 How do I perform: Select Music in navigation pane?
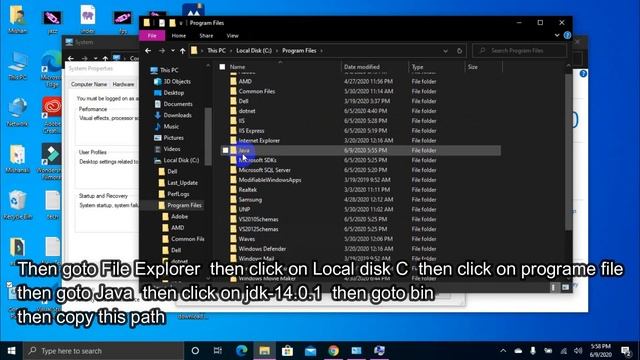click(171, 127)
